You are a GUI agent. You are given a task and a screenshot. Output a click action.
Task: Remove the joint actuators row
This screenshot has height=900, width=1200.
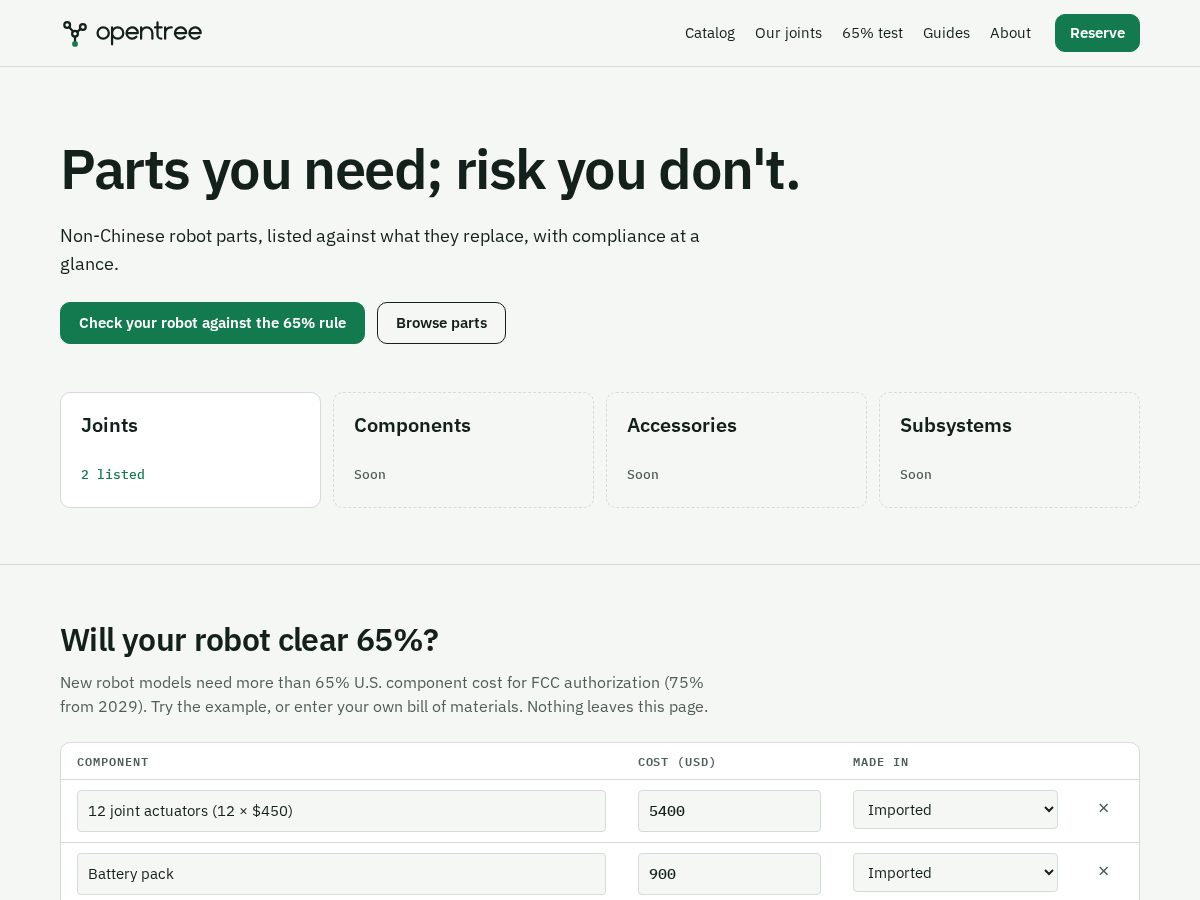tap(1103, 808)
